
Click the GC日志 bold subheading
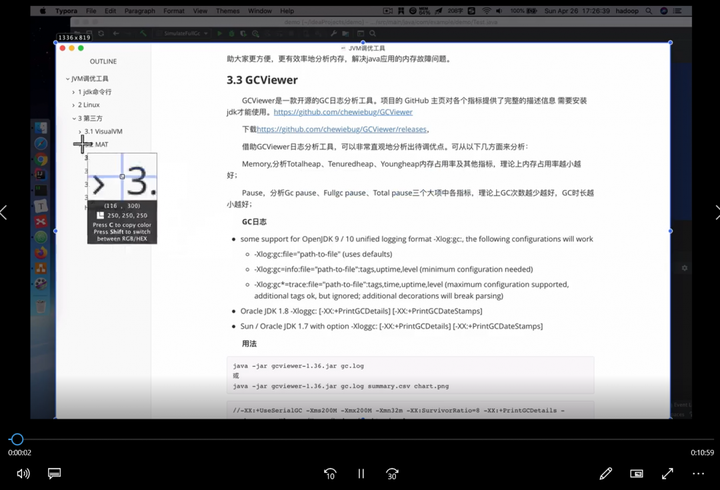point(254,222)
